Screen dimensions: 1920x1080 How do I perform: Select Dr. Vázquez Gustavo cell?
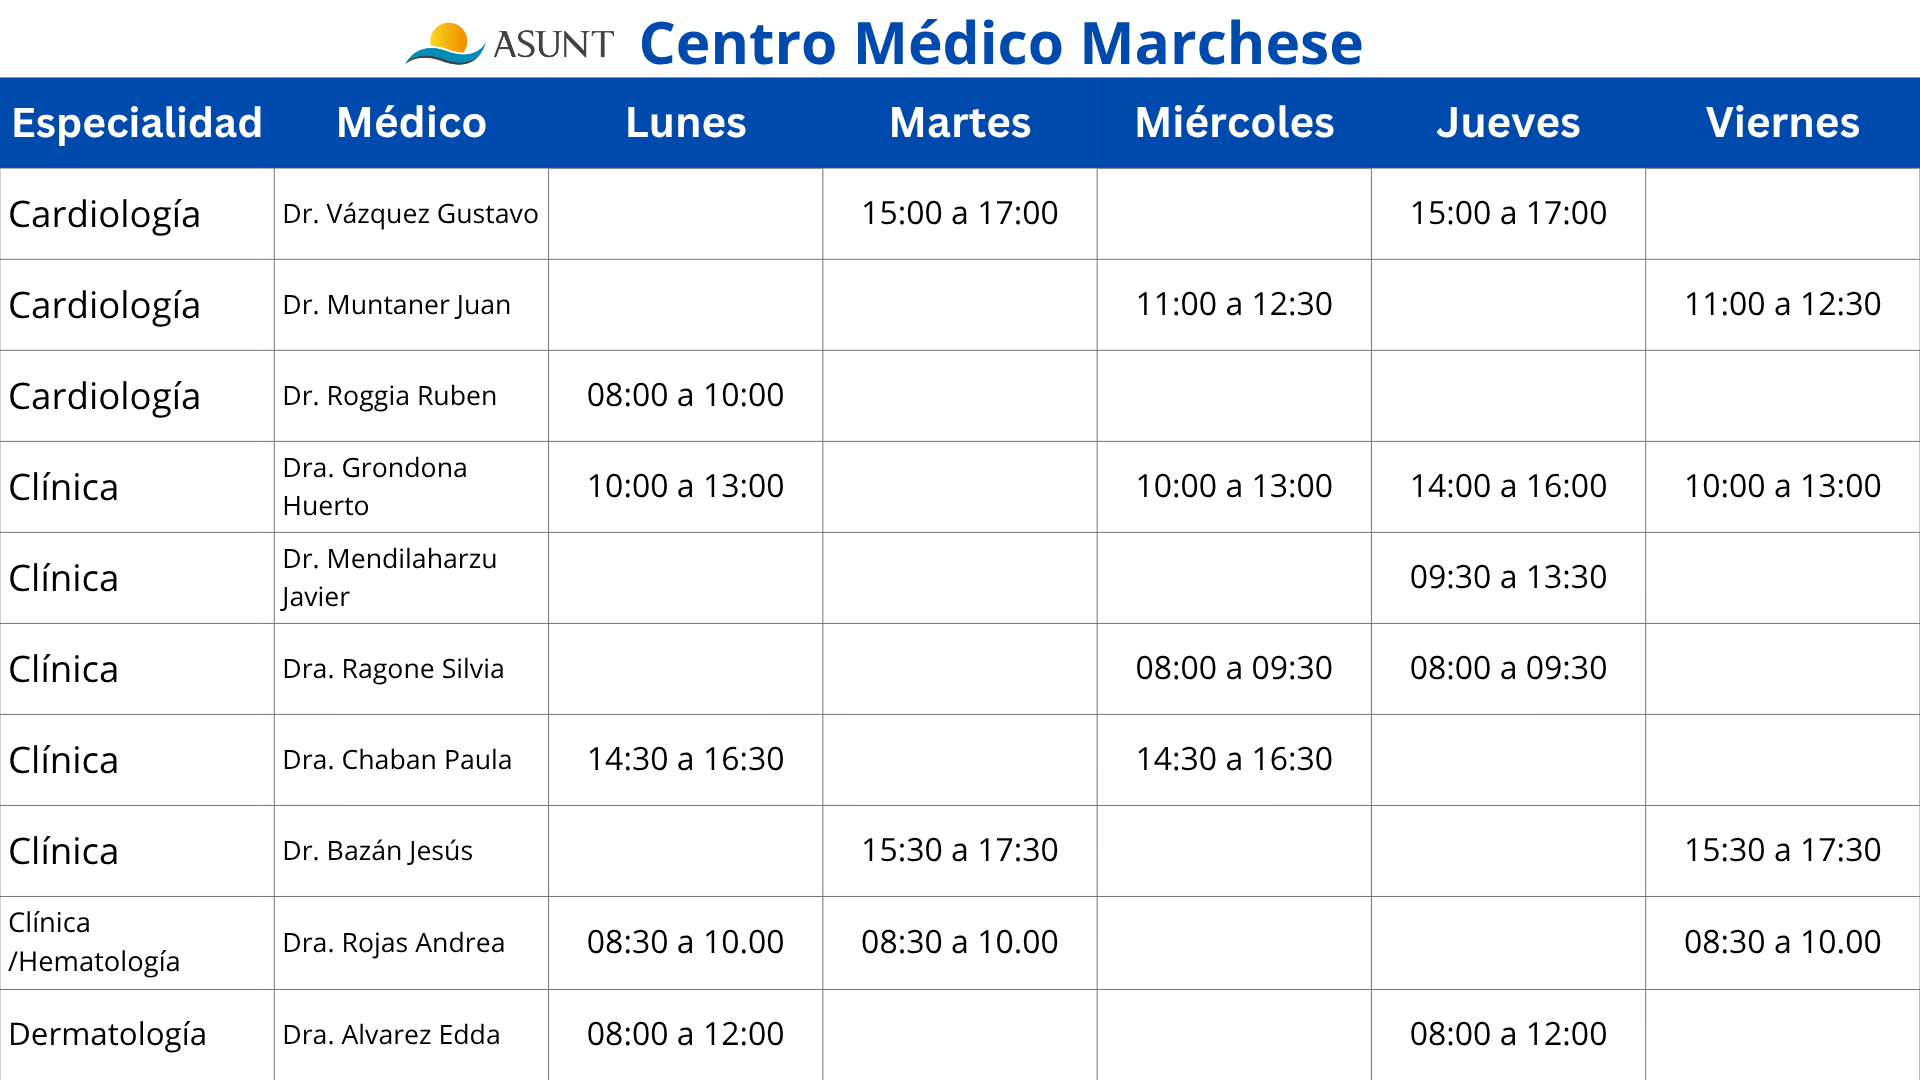pyautogui.click(x=411, y=214)
